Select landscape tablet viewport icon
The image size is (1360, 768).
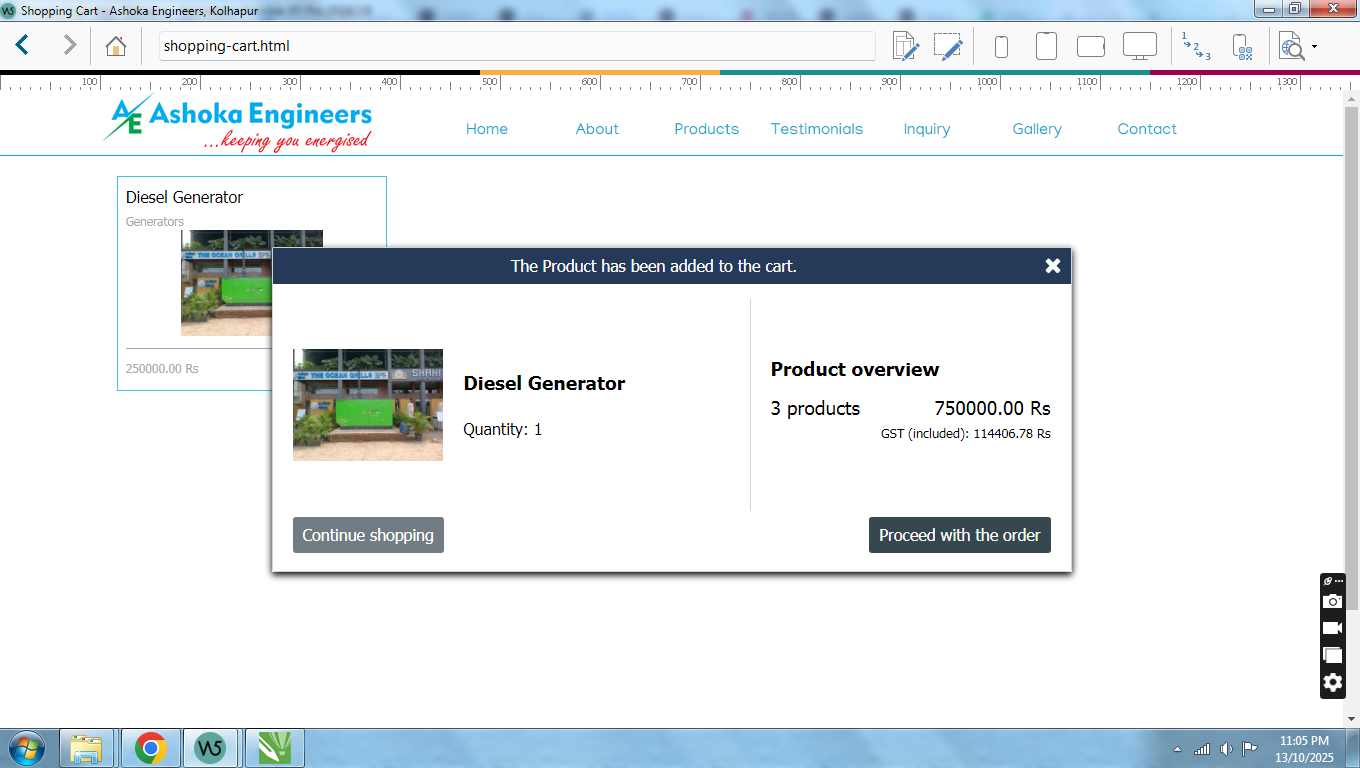click(1090, 46)
